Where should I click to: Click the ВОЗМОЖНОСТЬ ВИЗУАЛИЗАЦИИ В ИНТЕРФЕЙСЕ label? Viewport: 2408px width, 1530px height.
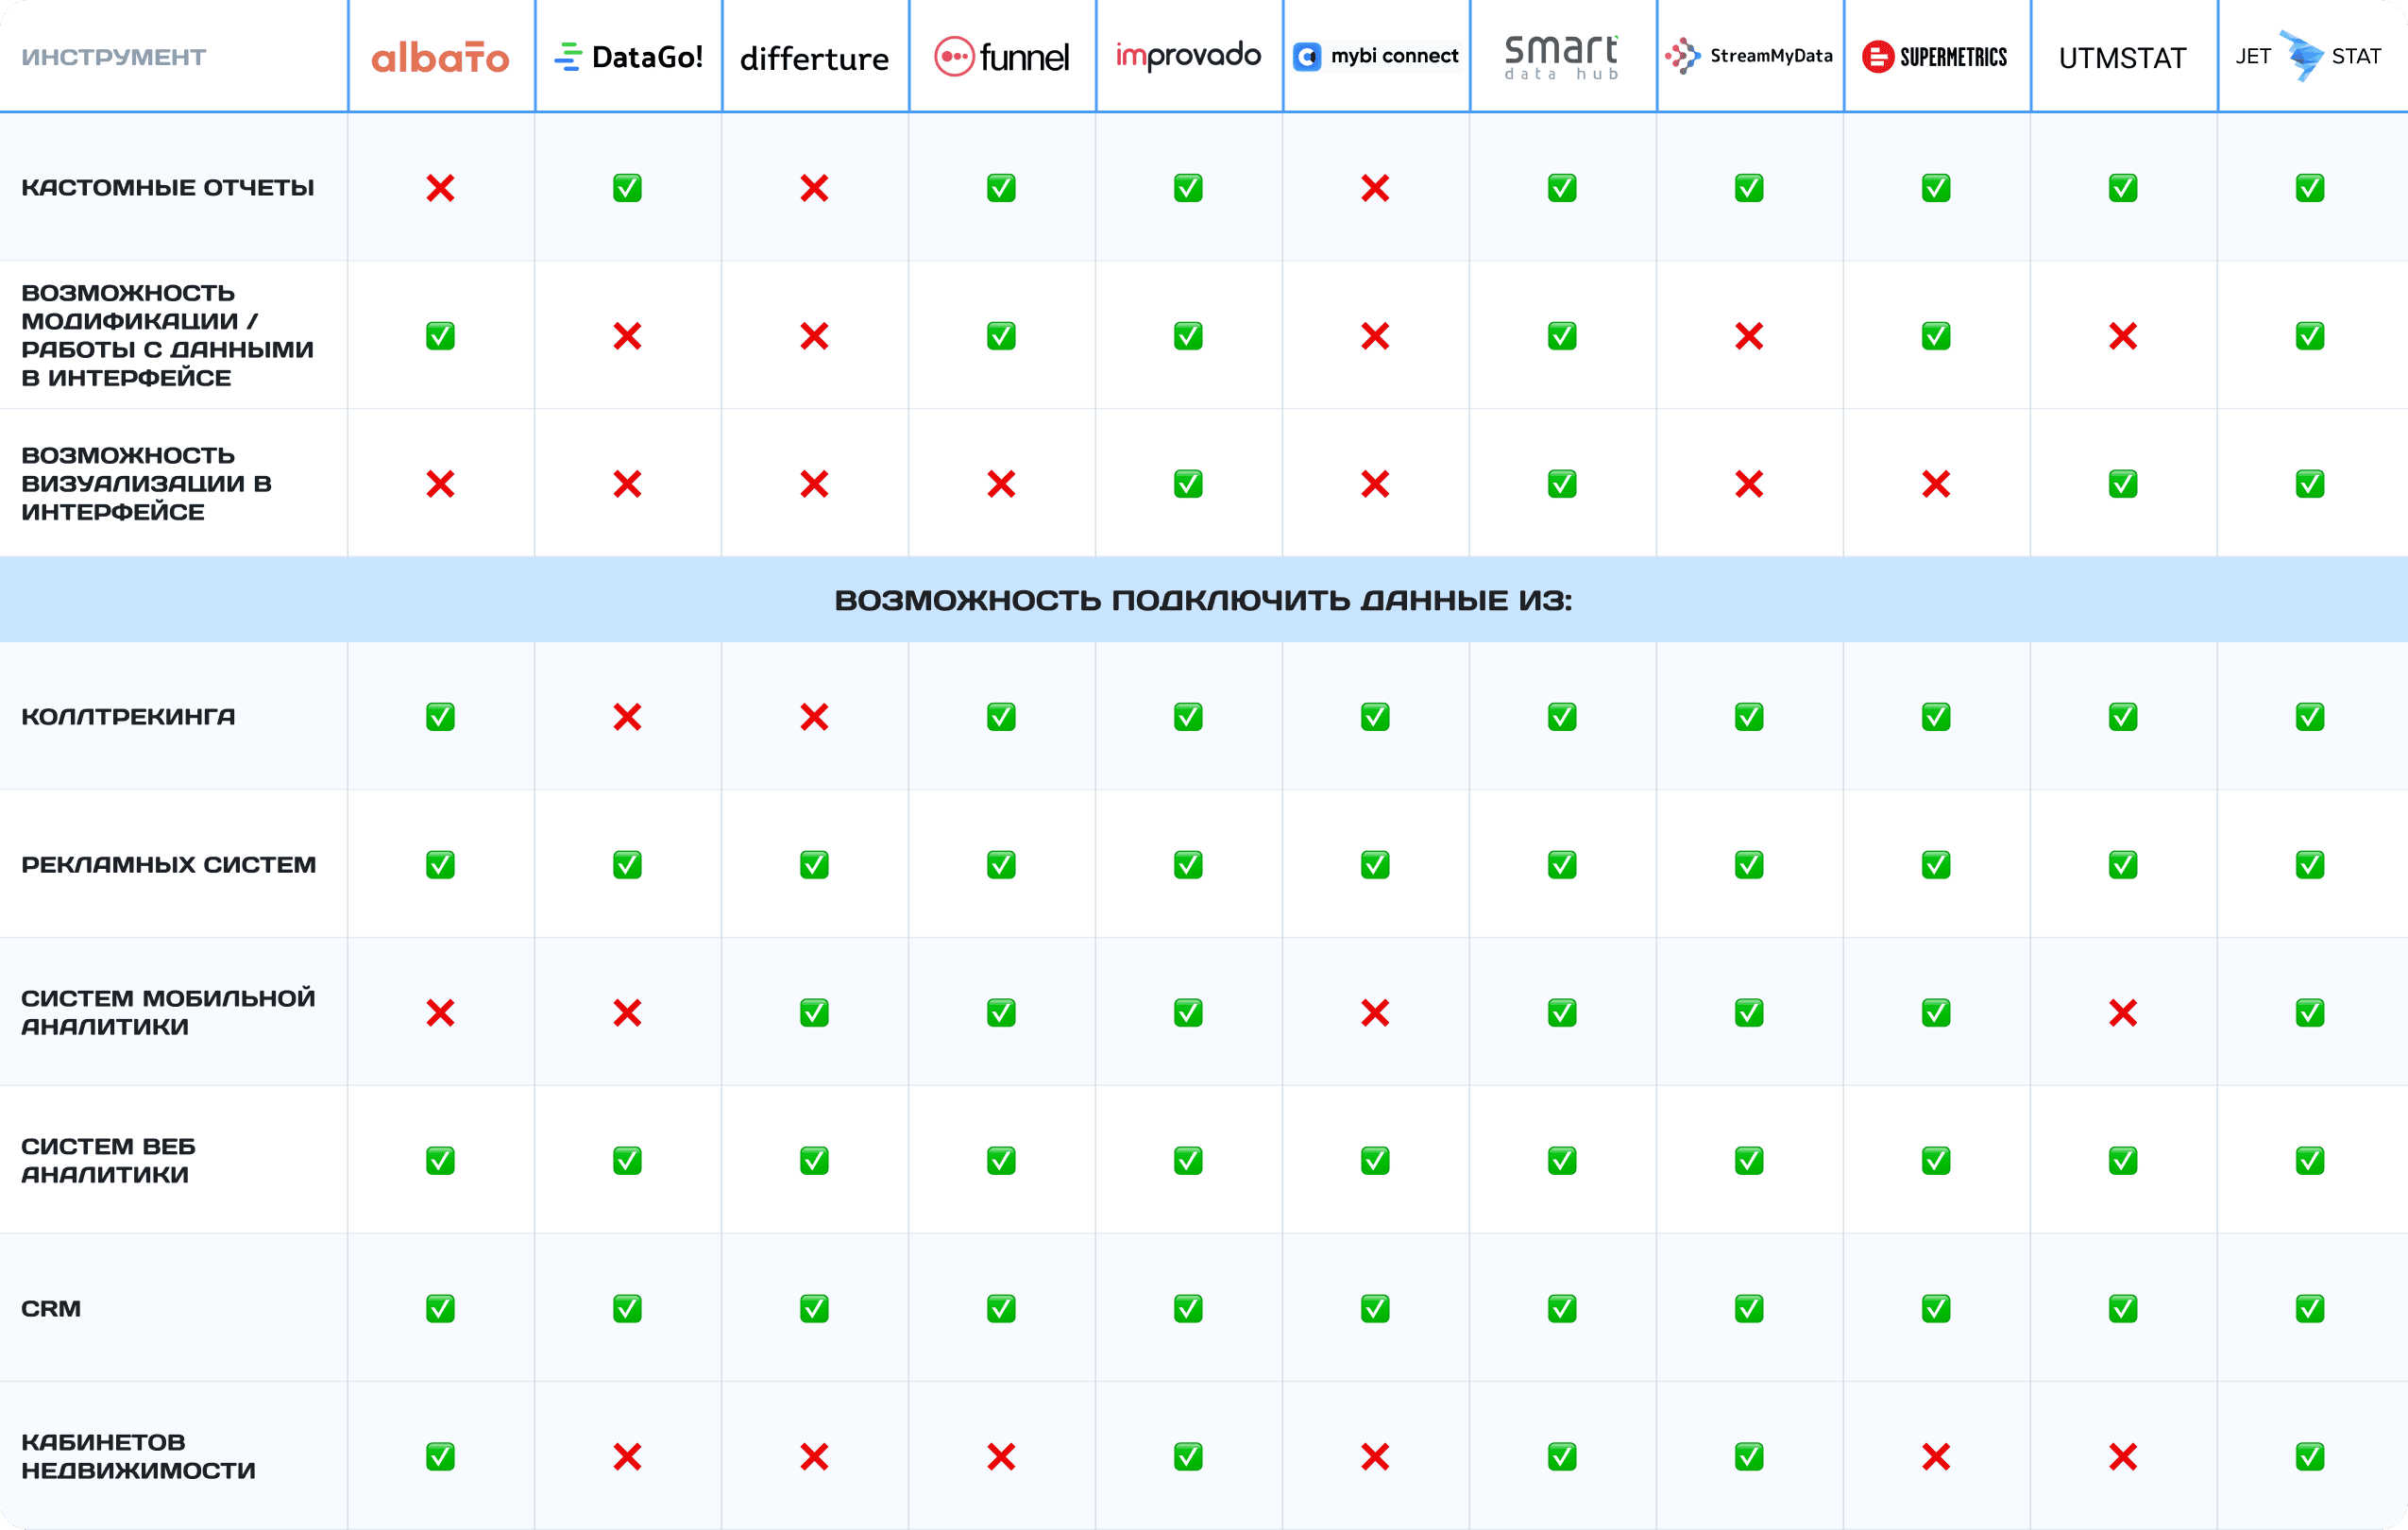146,484
